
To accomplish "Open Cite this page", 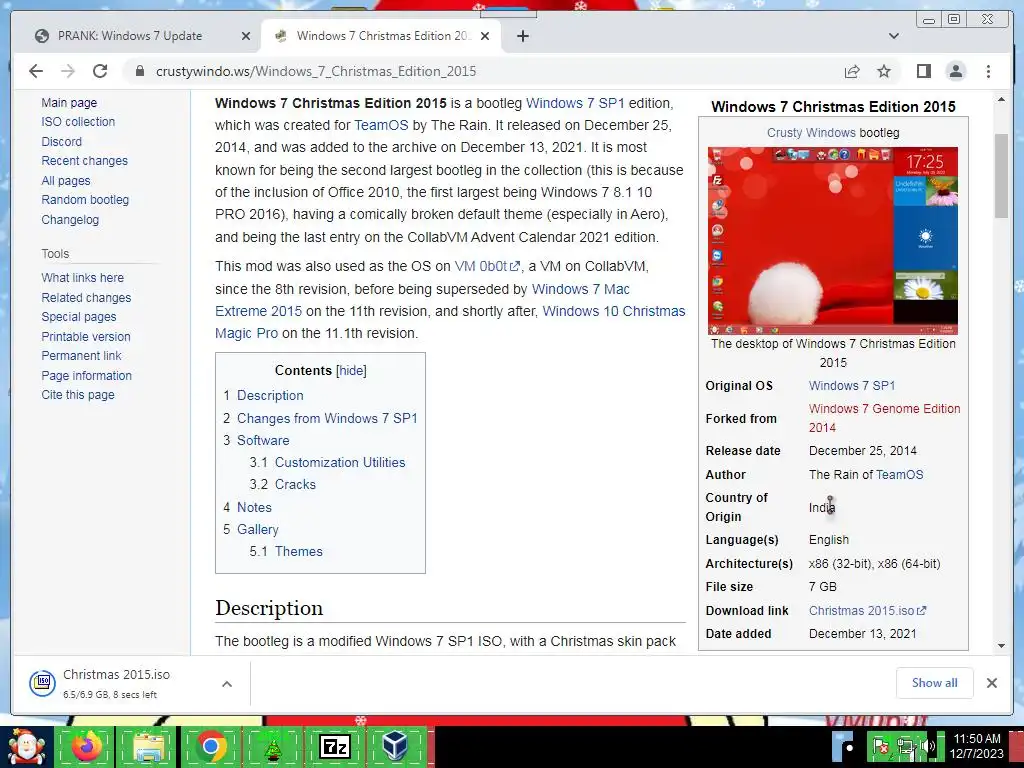I will tap(78, 394).
